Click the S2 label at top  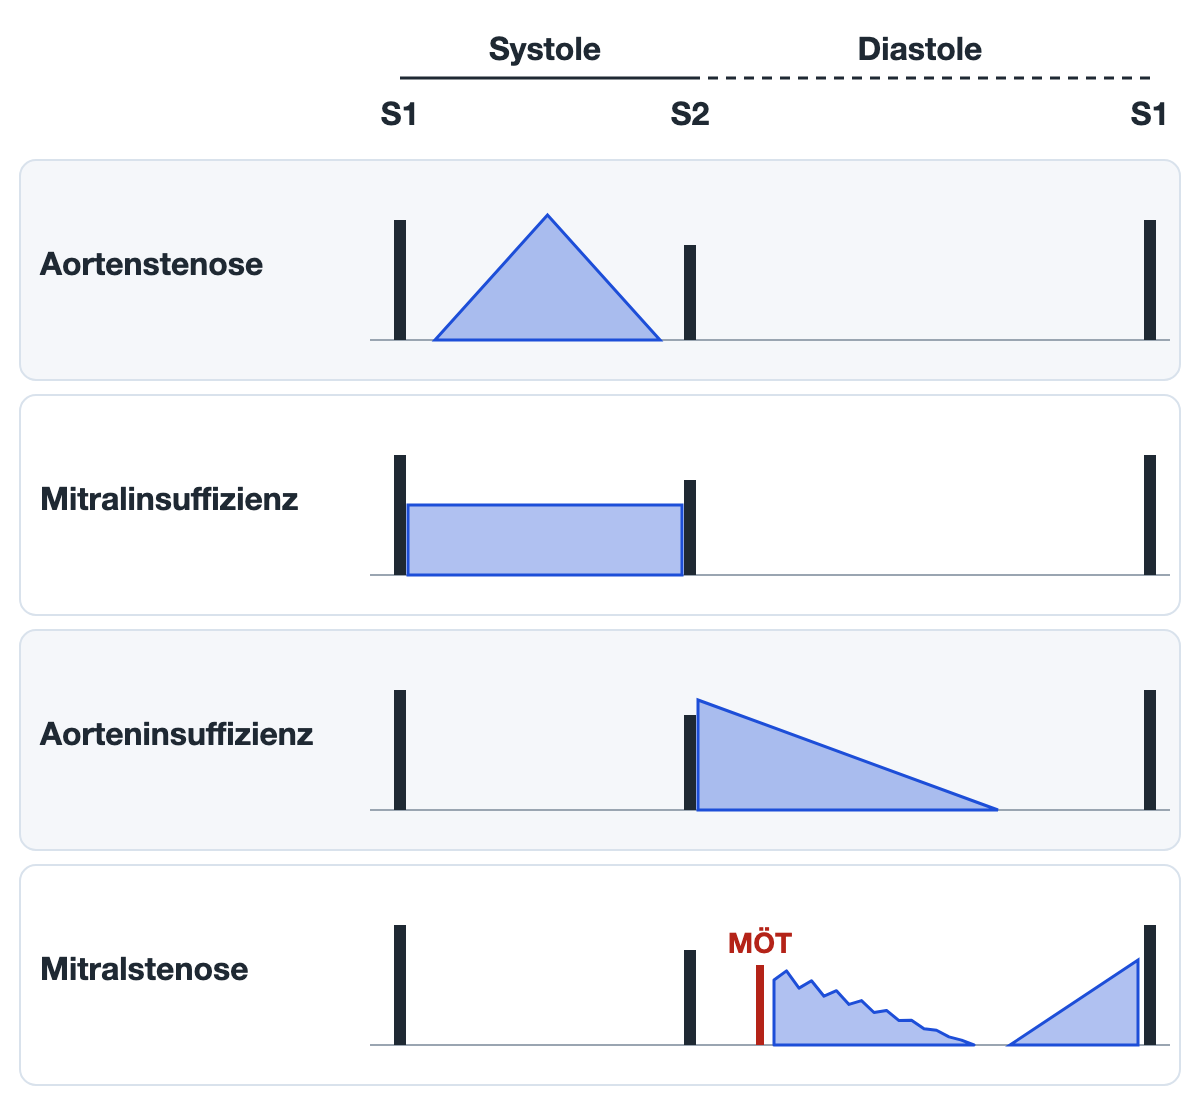690,115
